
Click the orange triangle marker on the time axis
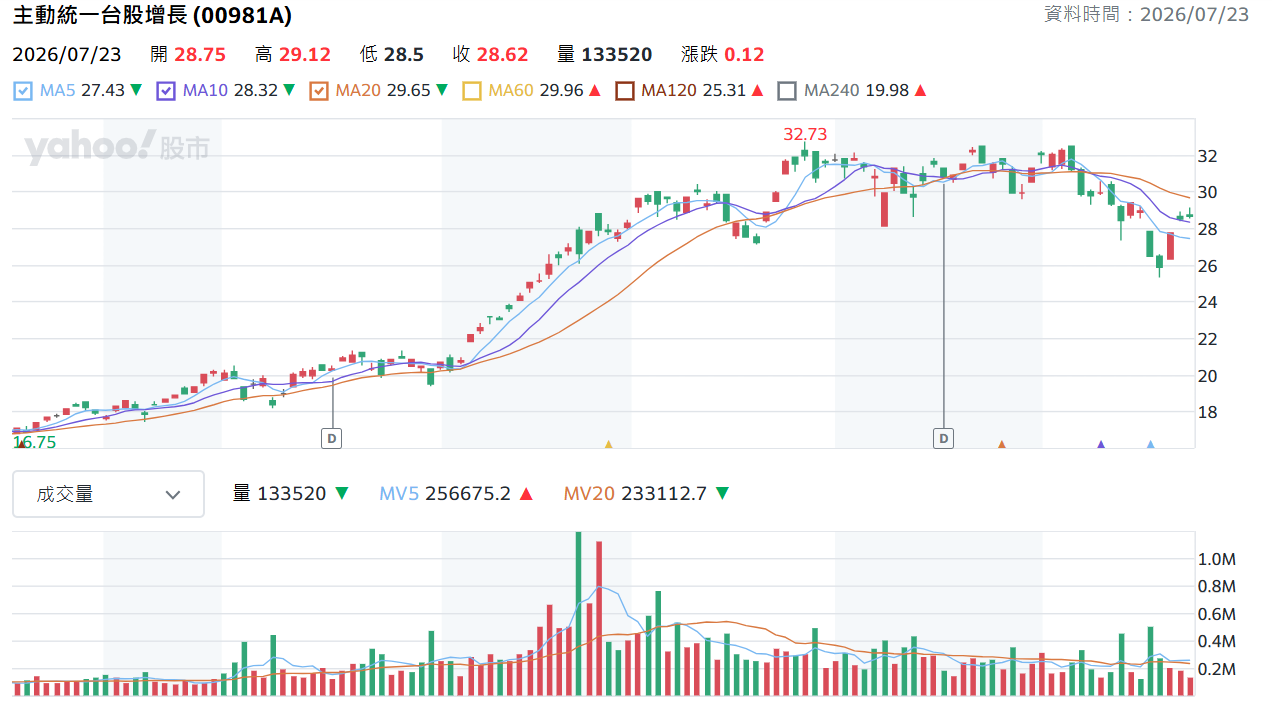pyautogui.click(x=1001, y=444)
